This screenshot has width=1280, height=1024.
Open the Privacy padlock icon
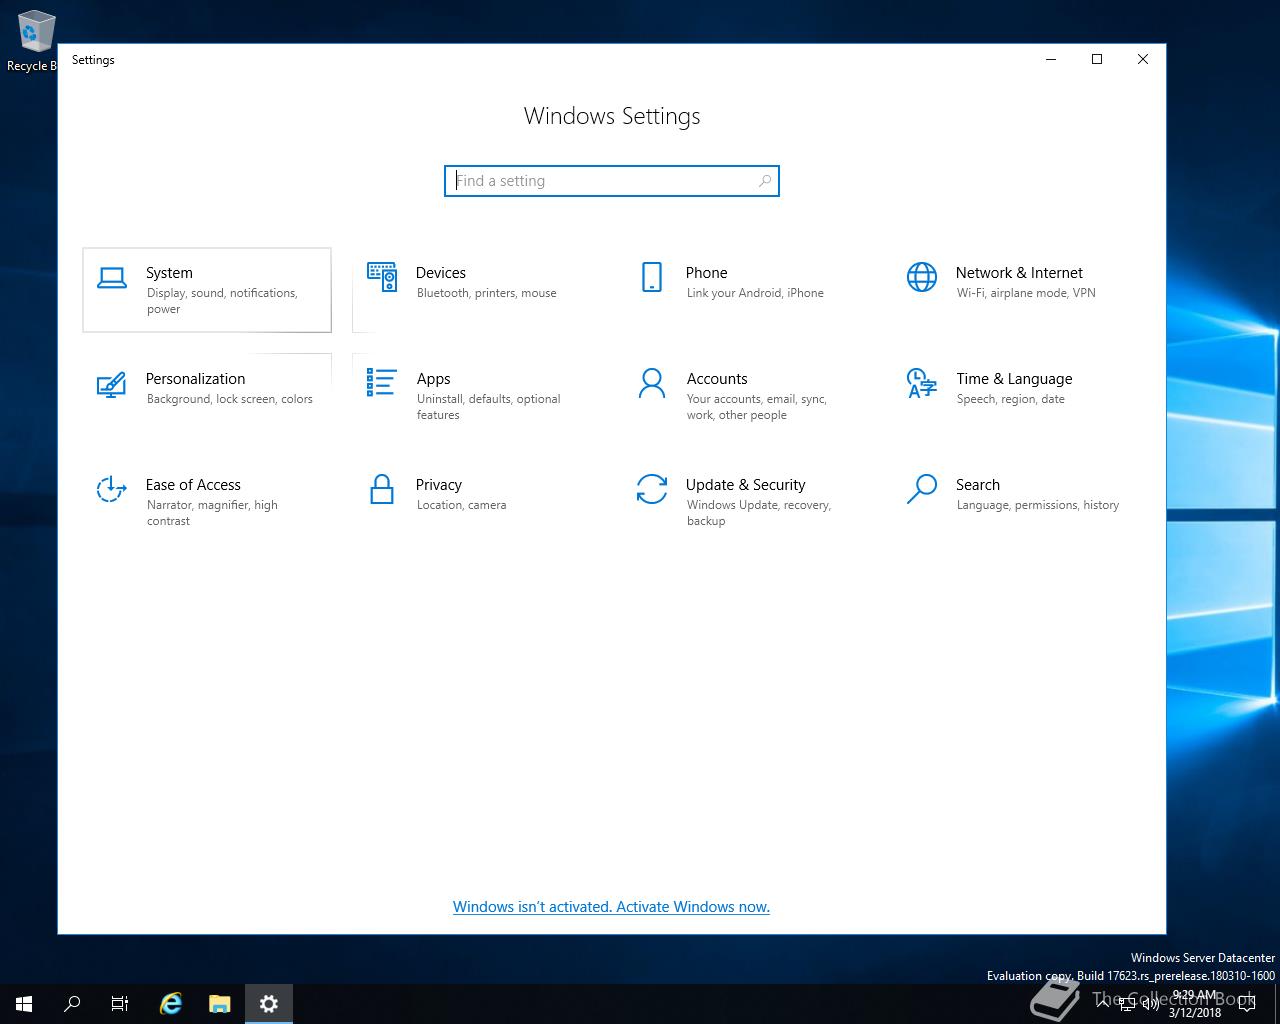tap(382, 489)
